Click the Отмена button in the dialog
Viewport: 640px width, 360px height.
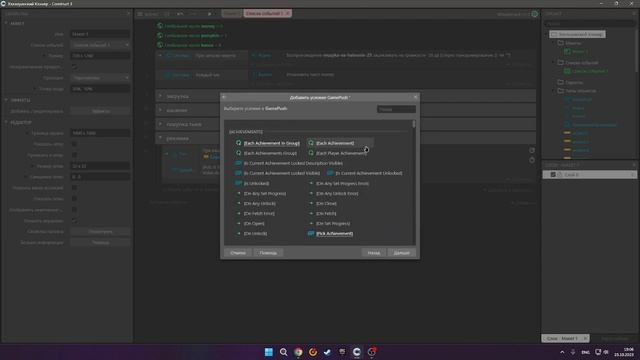pyautogui.click(x=238, y=253)
